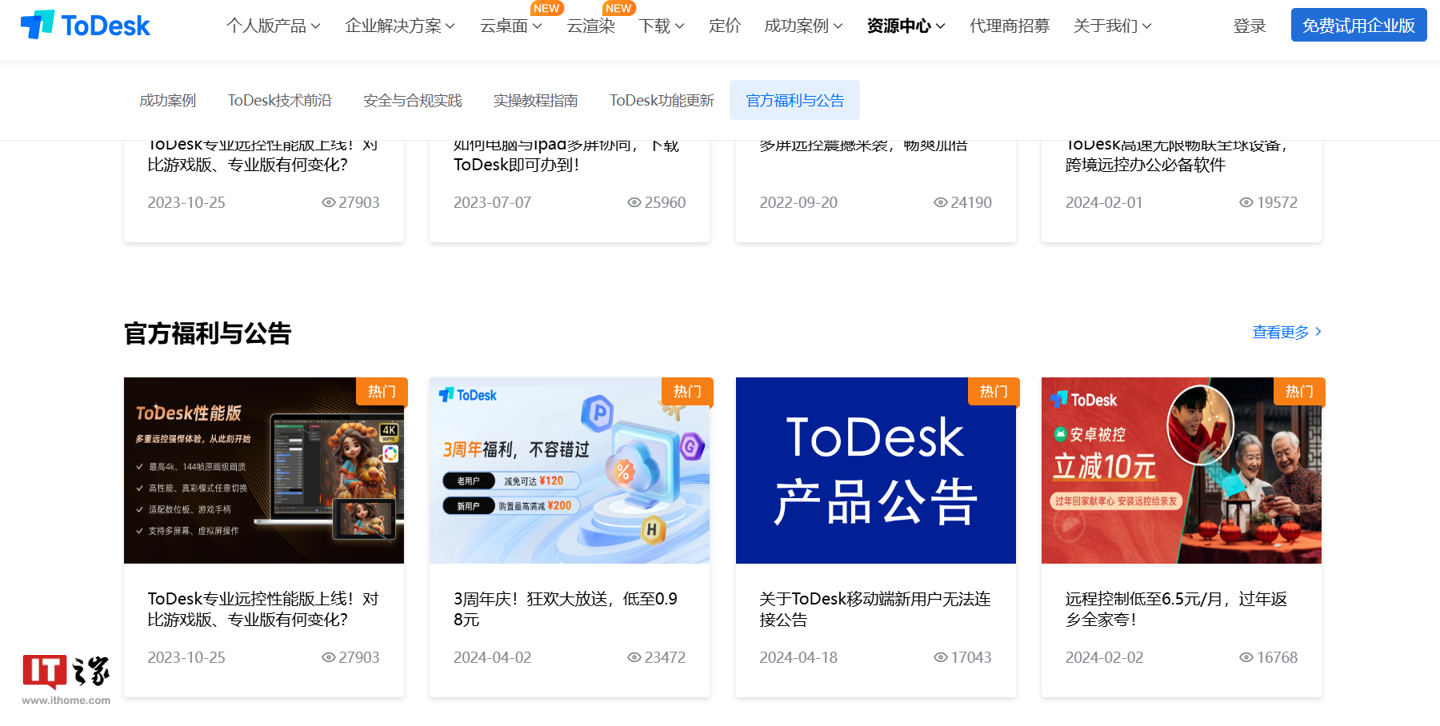Click the date 2024-04-02
The image size is (1440, 726).
[x=492, y=657]
